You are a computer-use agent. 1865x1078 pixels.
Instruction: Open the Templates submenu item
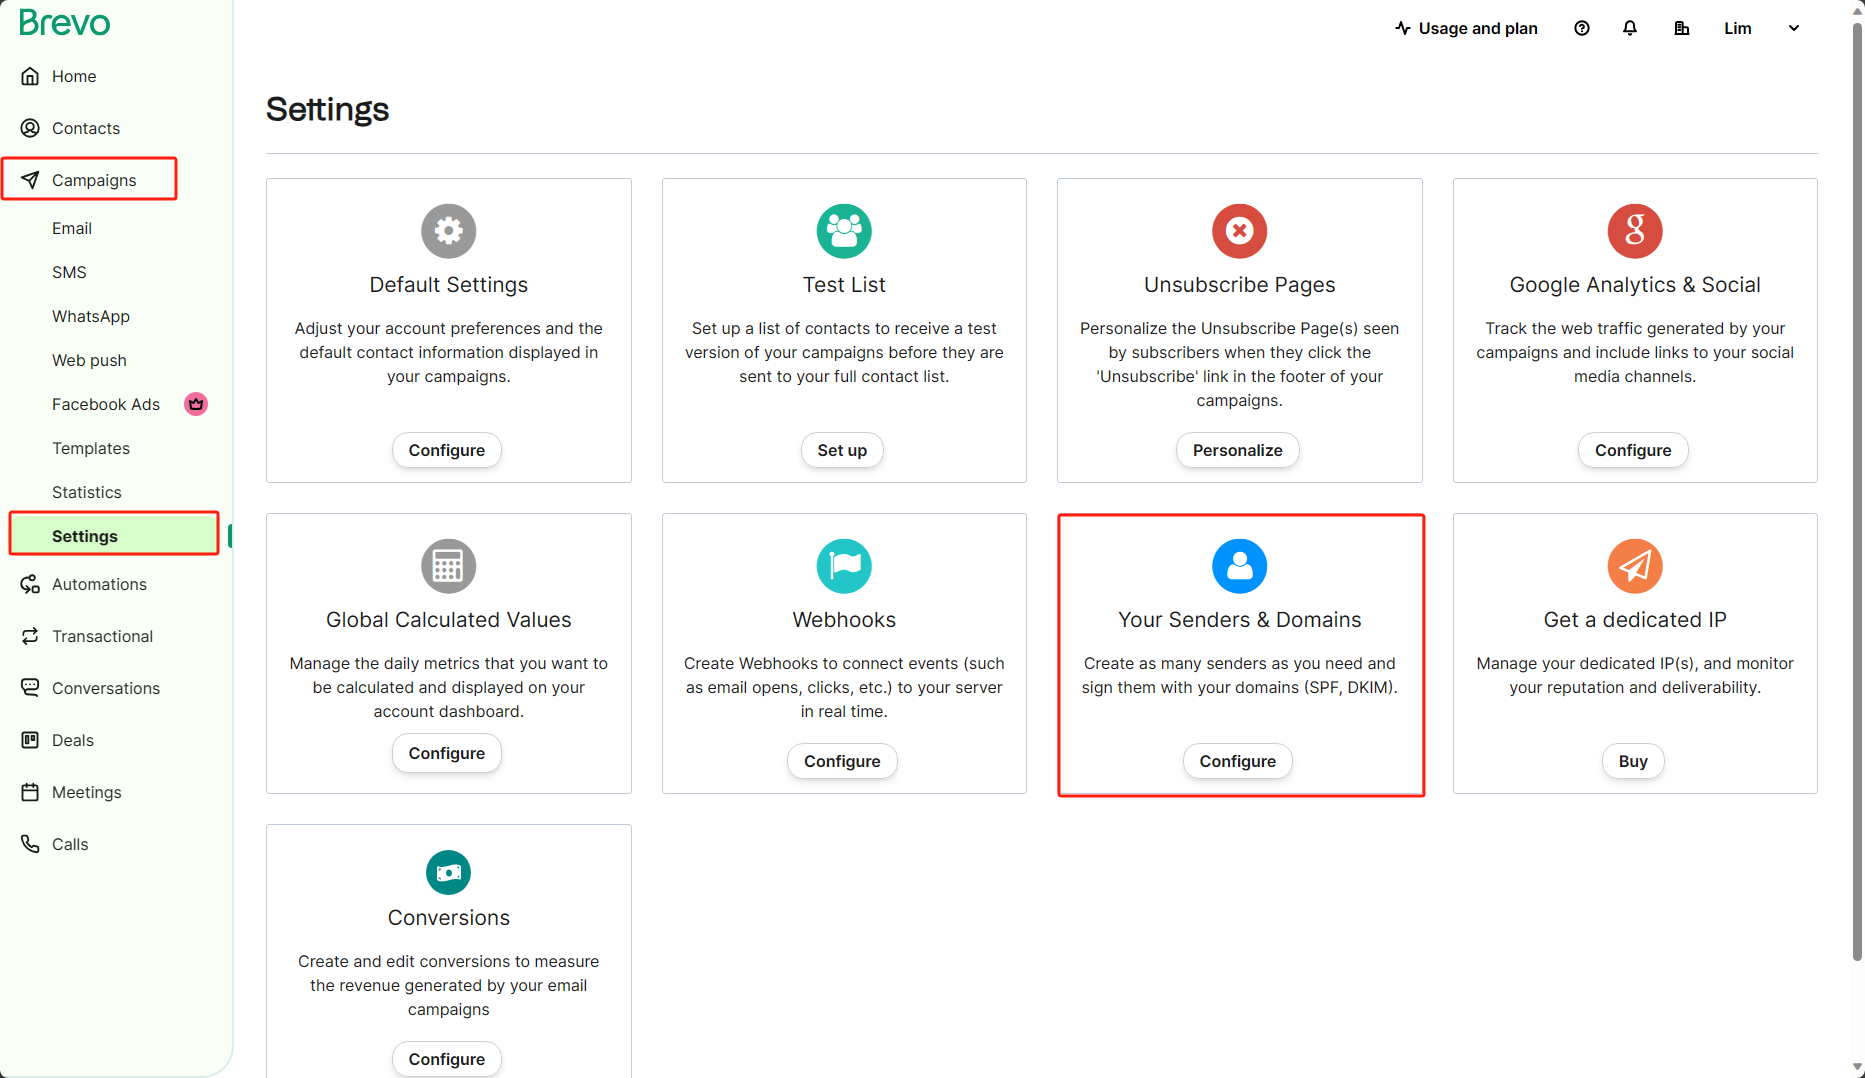(x=91, y=448)
